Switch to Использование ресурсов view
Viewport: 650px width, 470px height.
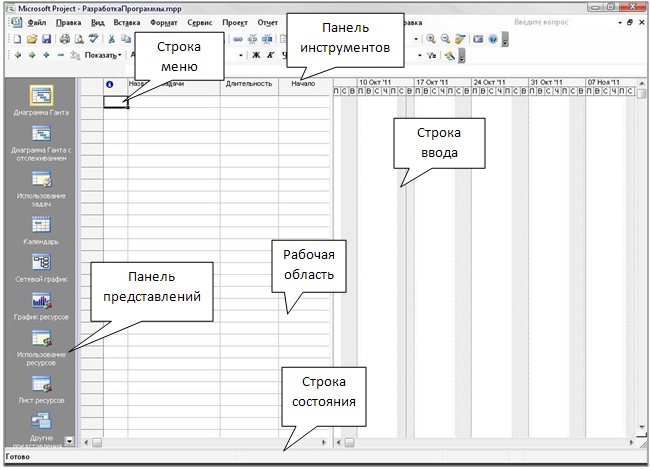[x=41, y=348]
